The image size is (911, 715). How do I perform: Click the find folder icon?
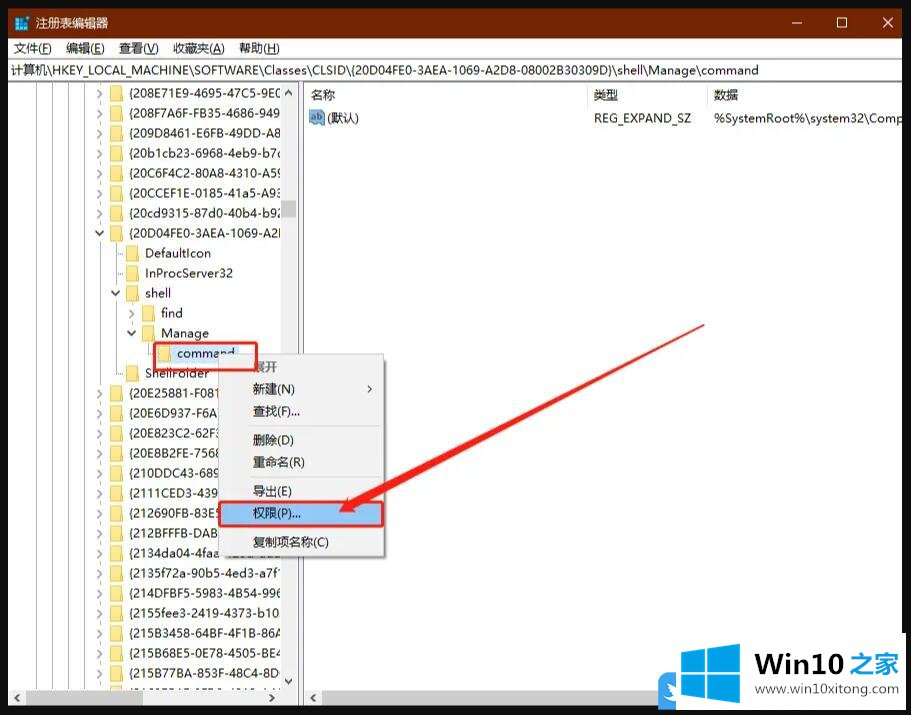[149, 314]
